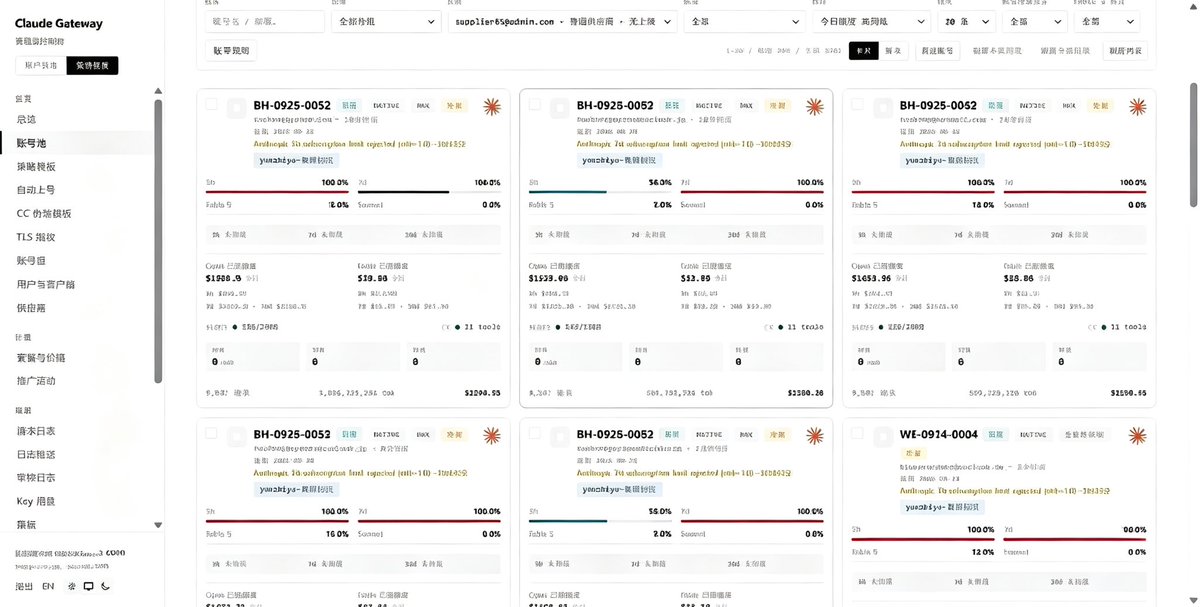Enable dark mode with the moon icon
Viewport: 1200px width, 607px height.
pos(105,586)
